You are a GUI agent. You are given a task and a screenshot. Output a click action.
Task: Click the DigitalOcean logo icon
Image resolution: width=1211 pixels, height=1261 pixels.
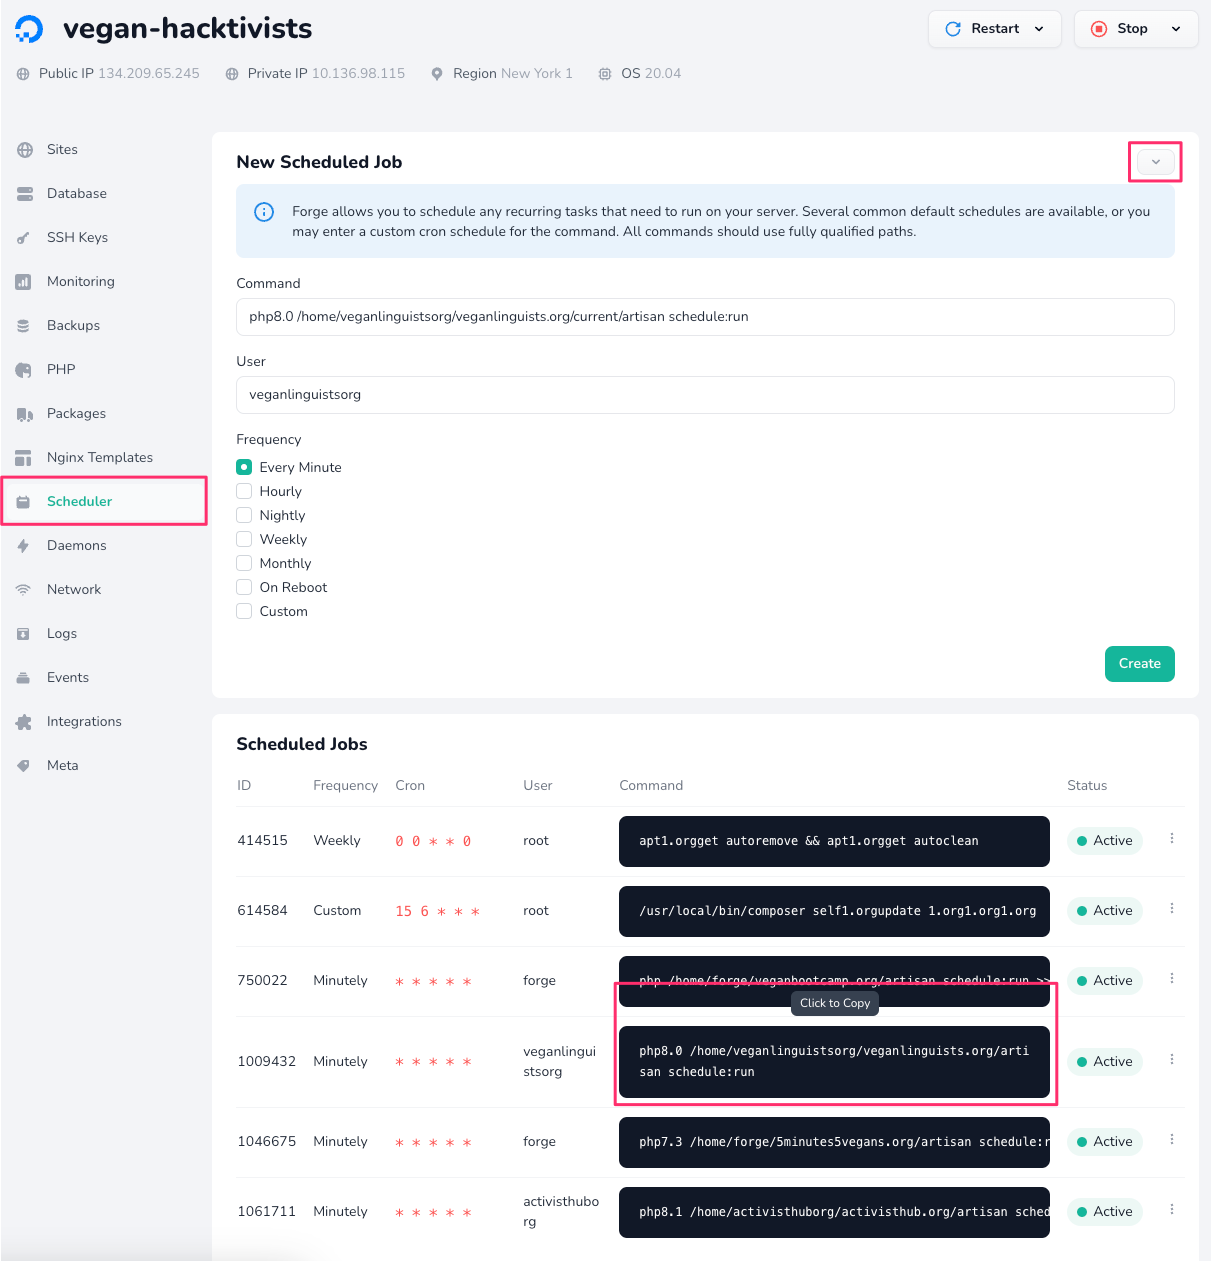29,29
